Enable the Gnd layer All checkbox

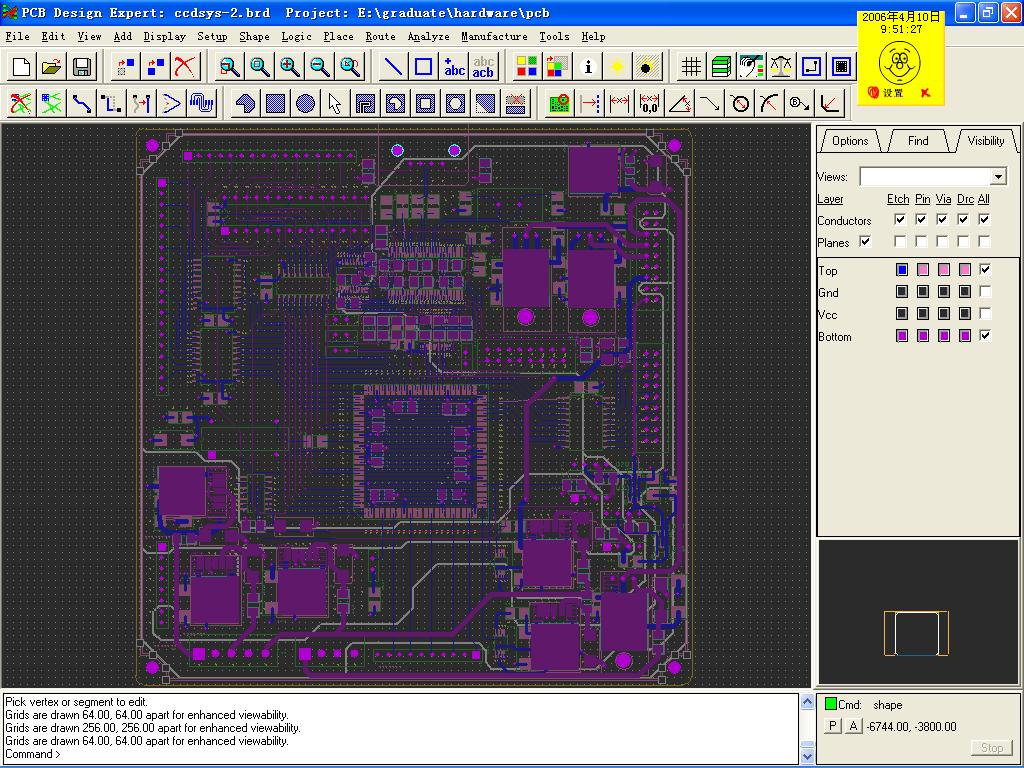coord(985,292)
